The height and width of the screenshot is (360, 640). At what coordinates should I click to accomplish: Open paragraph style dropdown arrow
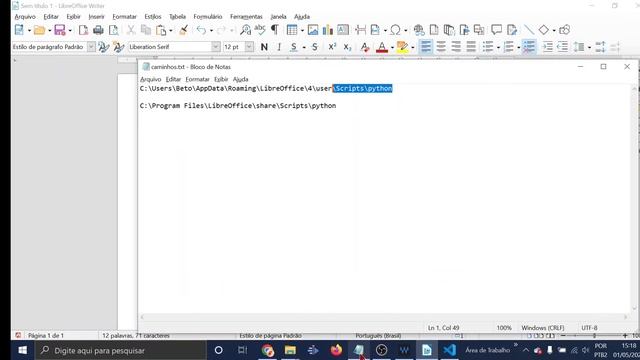pyautogui.click(x=91, y=47)
